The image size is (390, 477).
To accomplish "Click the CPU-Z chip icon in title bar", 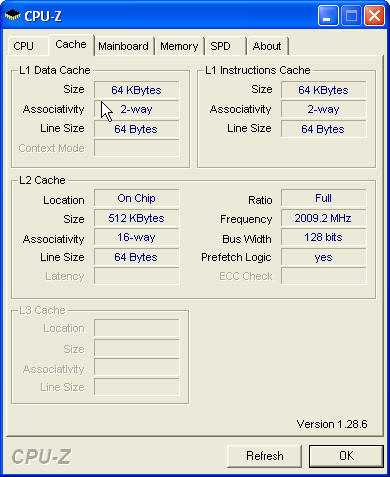I will click(12, 15).
